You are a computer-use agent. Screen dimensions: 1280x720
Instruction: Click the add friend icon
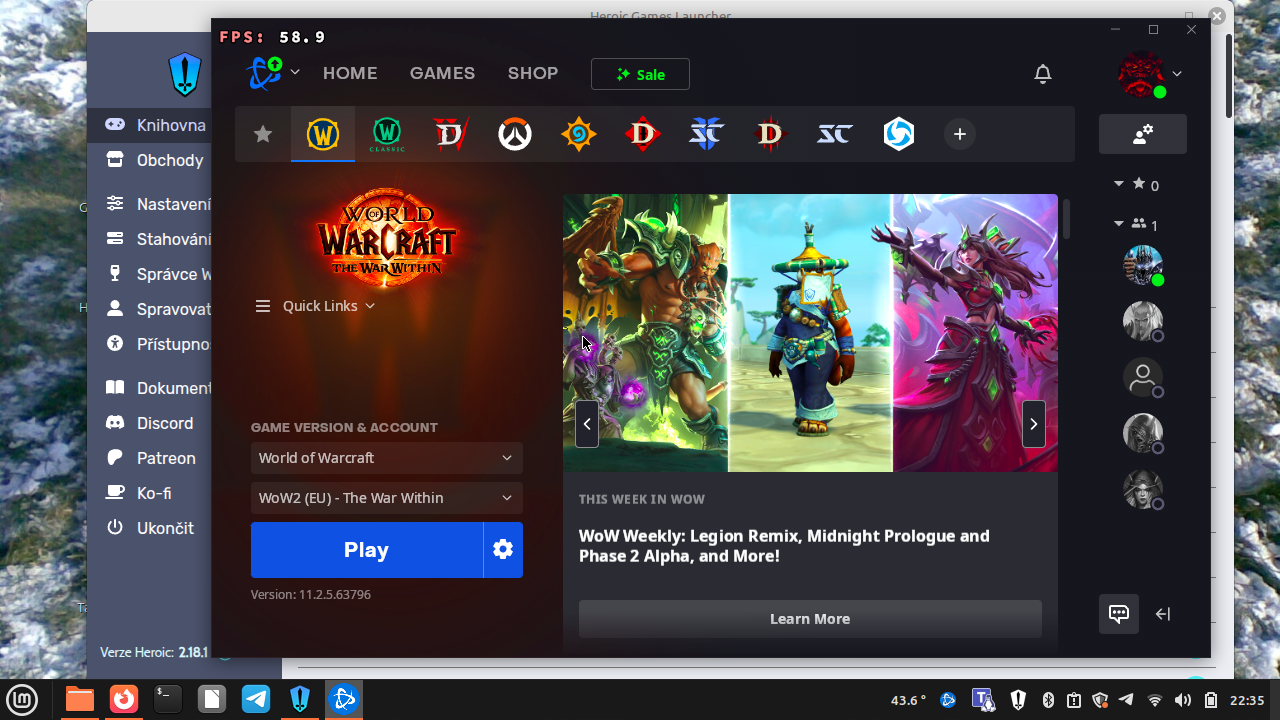coord(1142,134)
